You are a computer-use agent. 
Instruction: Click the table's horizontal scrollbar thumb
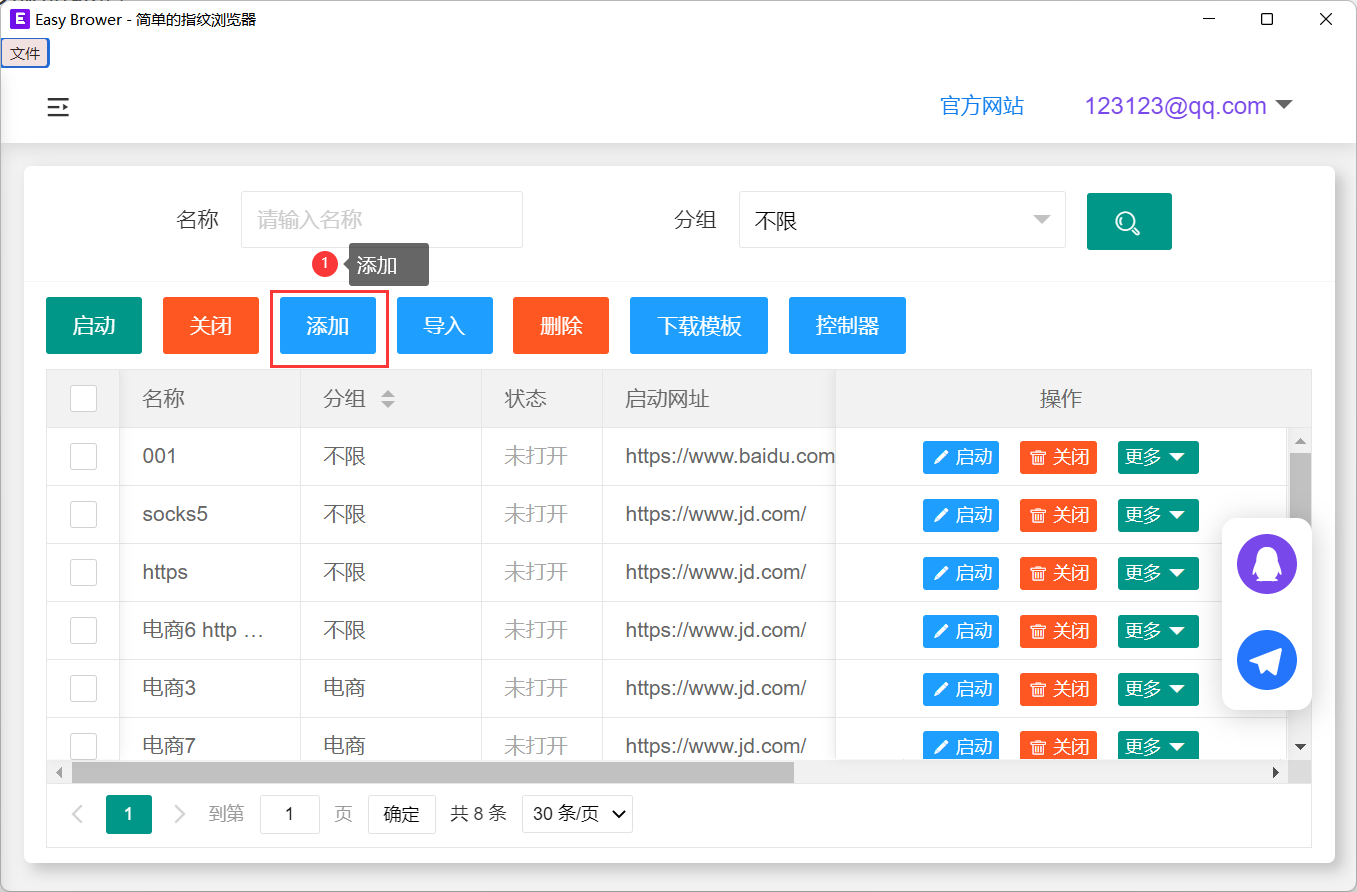[432, 772]
